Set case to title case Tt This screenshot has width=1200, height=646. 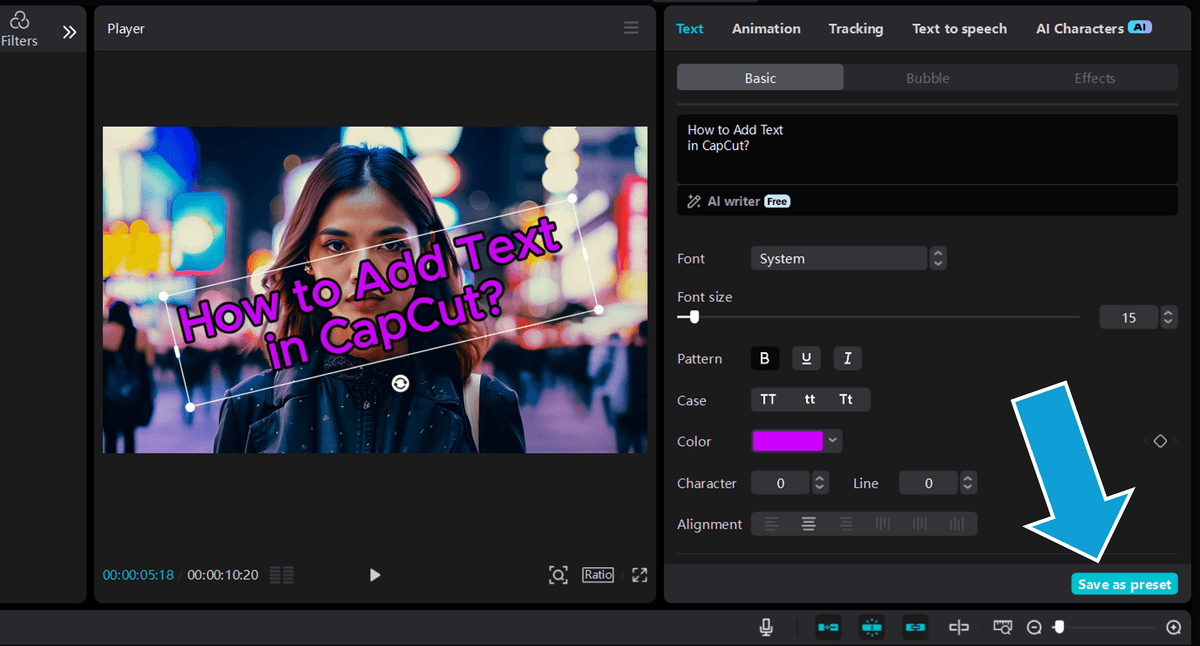[847, 400]
